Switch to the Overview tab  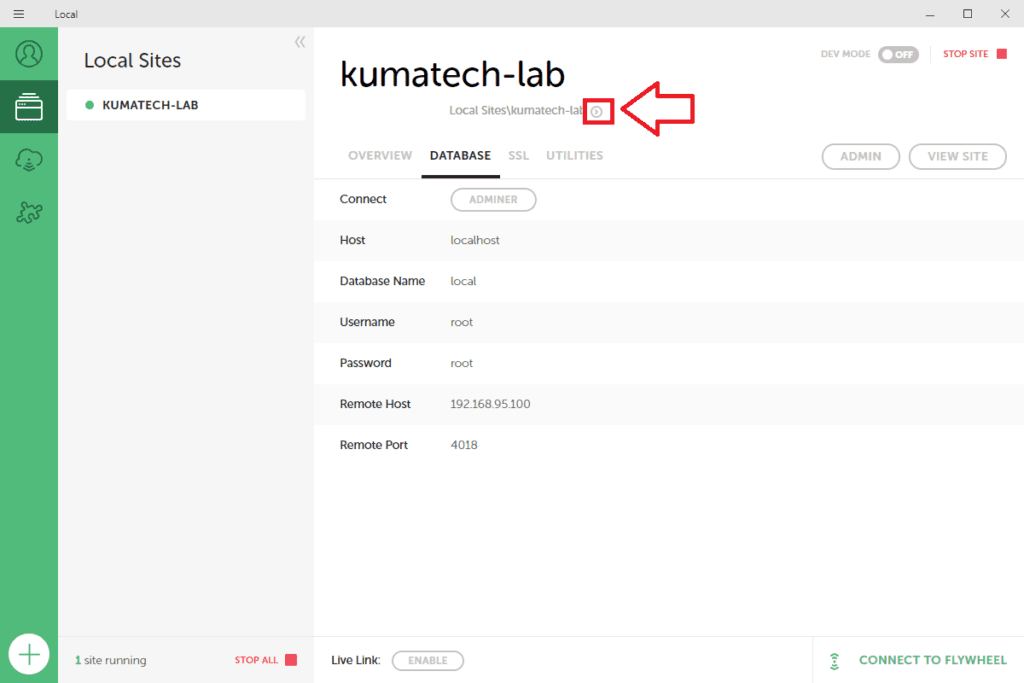[380, 155]
